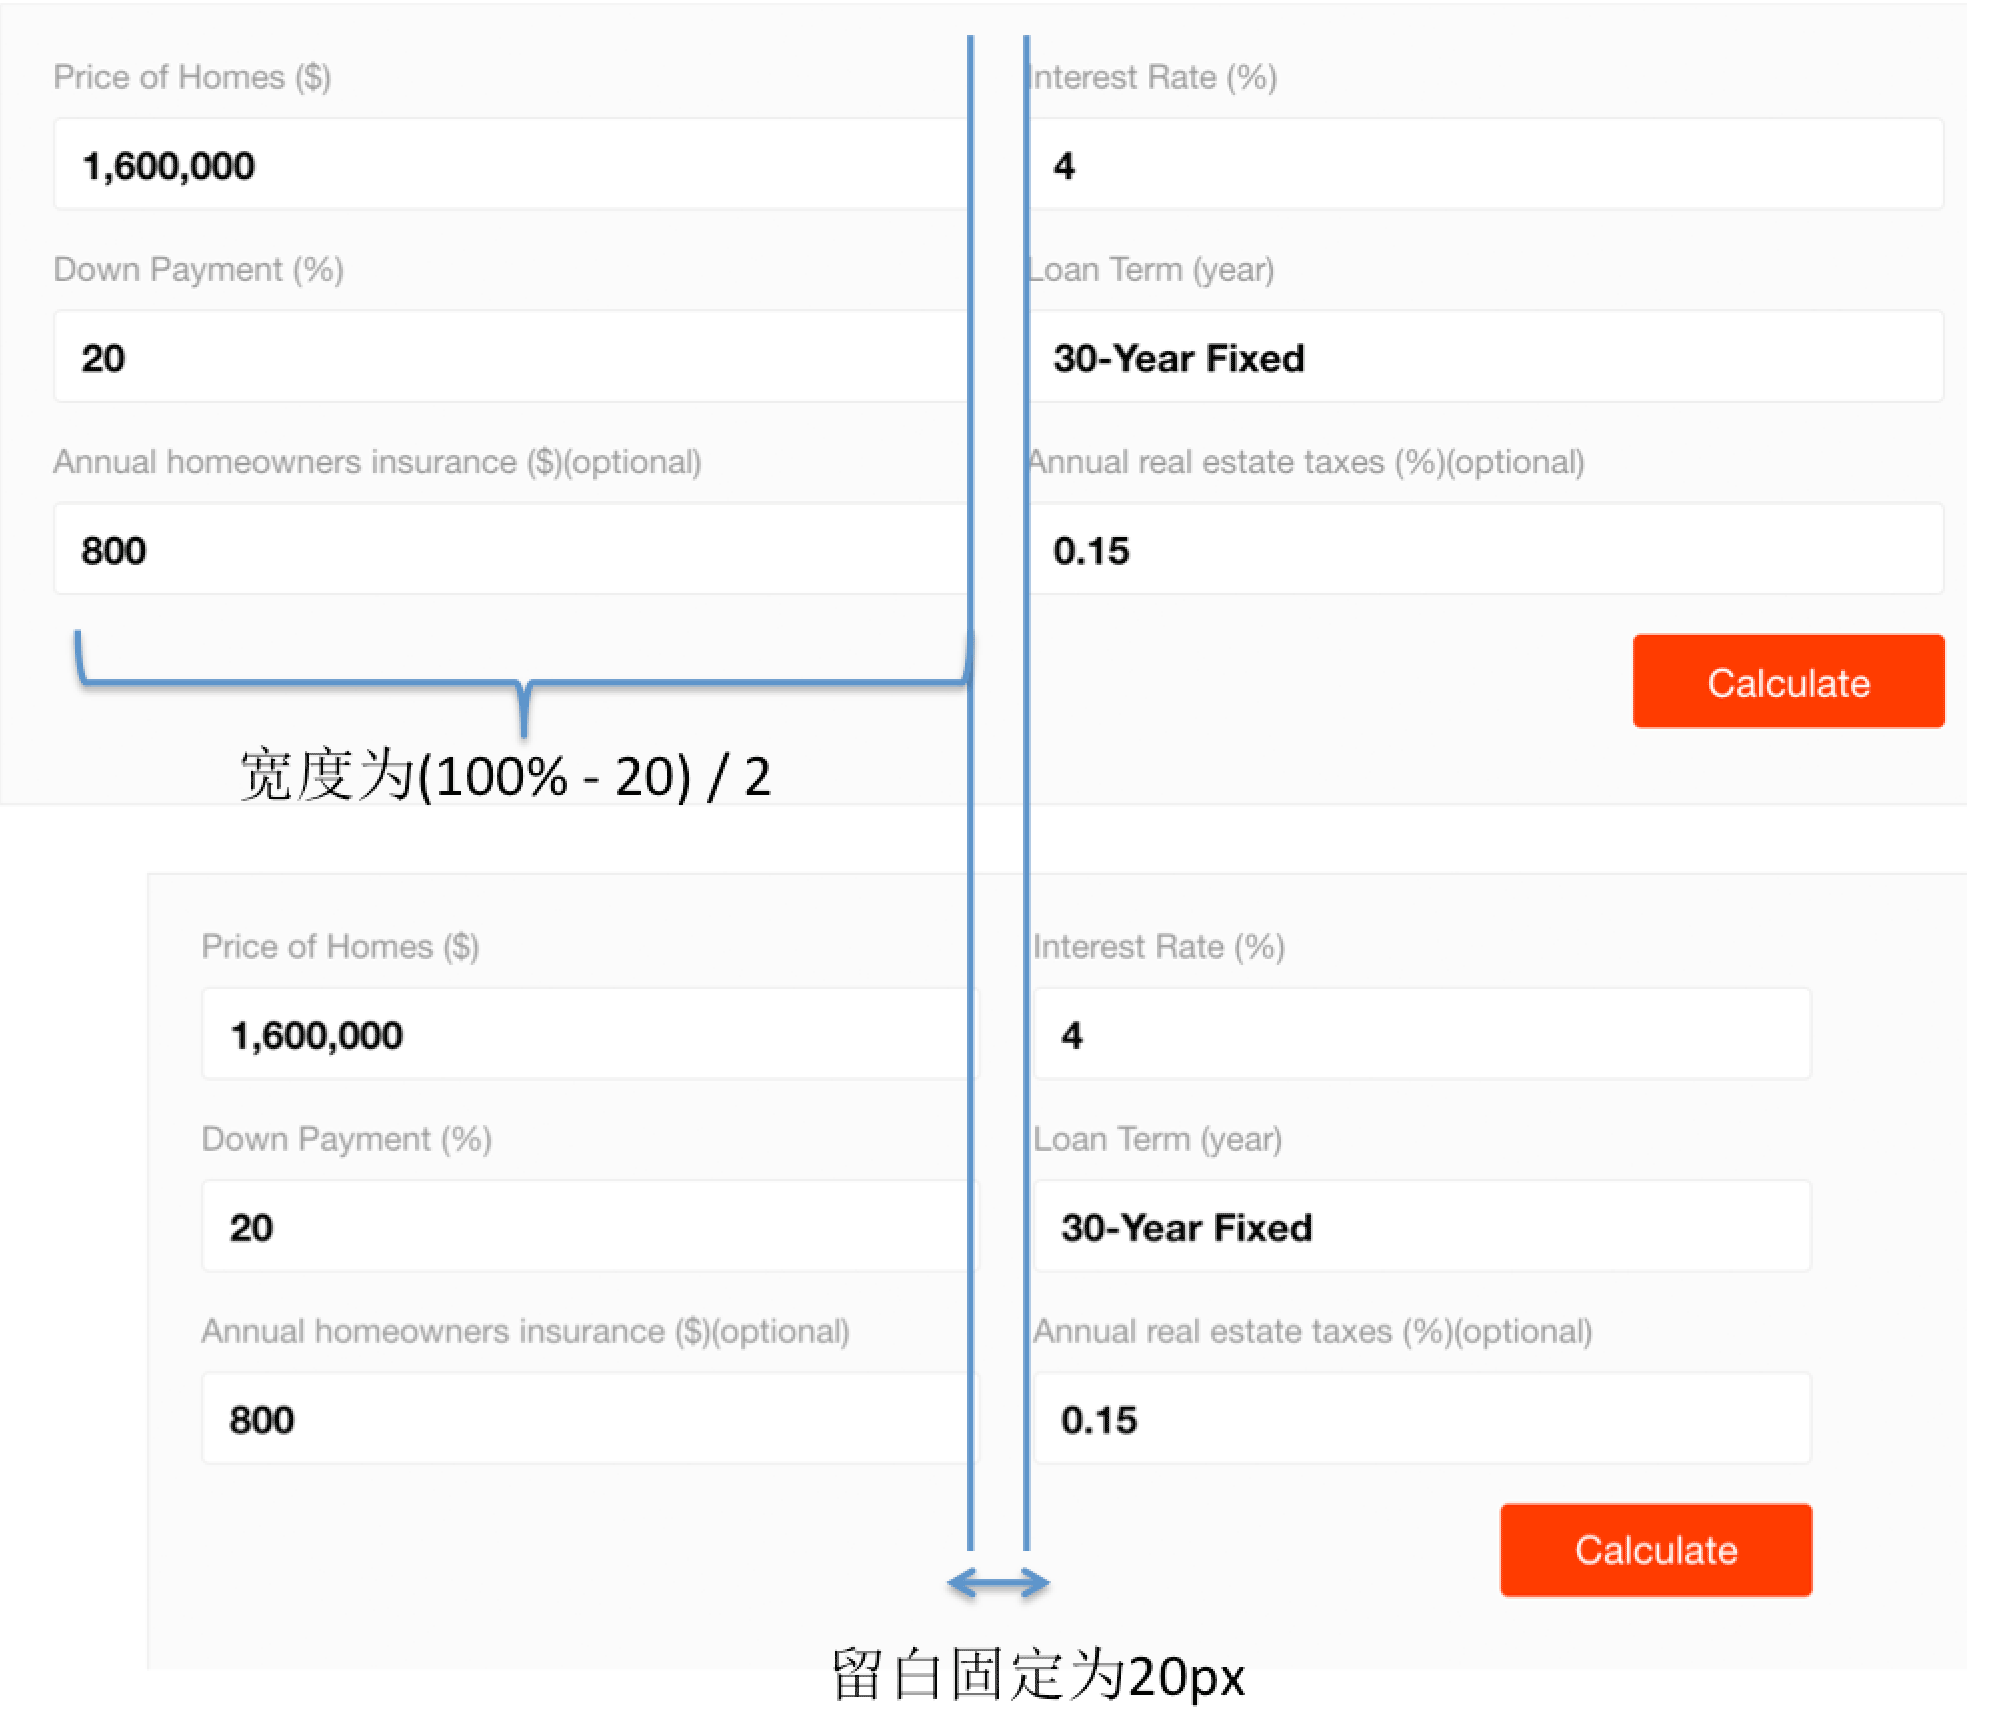Click the upper form's homeowners insurance field
This screenshot has width=2006, height=1714.
pyautogui.click(x=511, y=549)
